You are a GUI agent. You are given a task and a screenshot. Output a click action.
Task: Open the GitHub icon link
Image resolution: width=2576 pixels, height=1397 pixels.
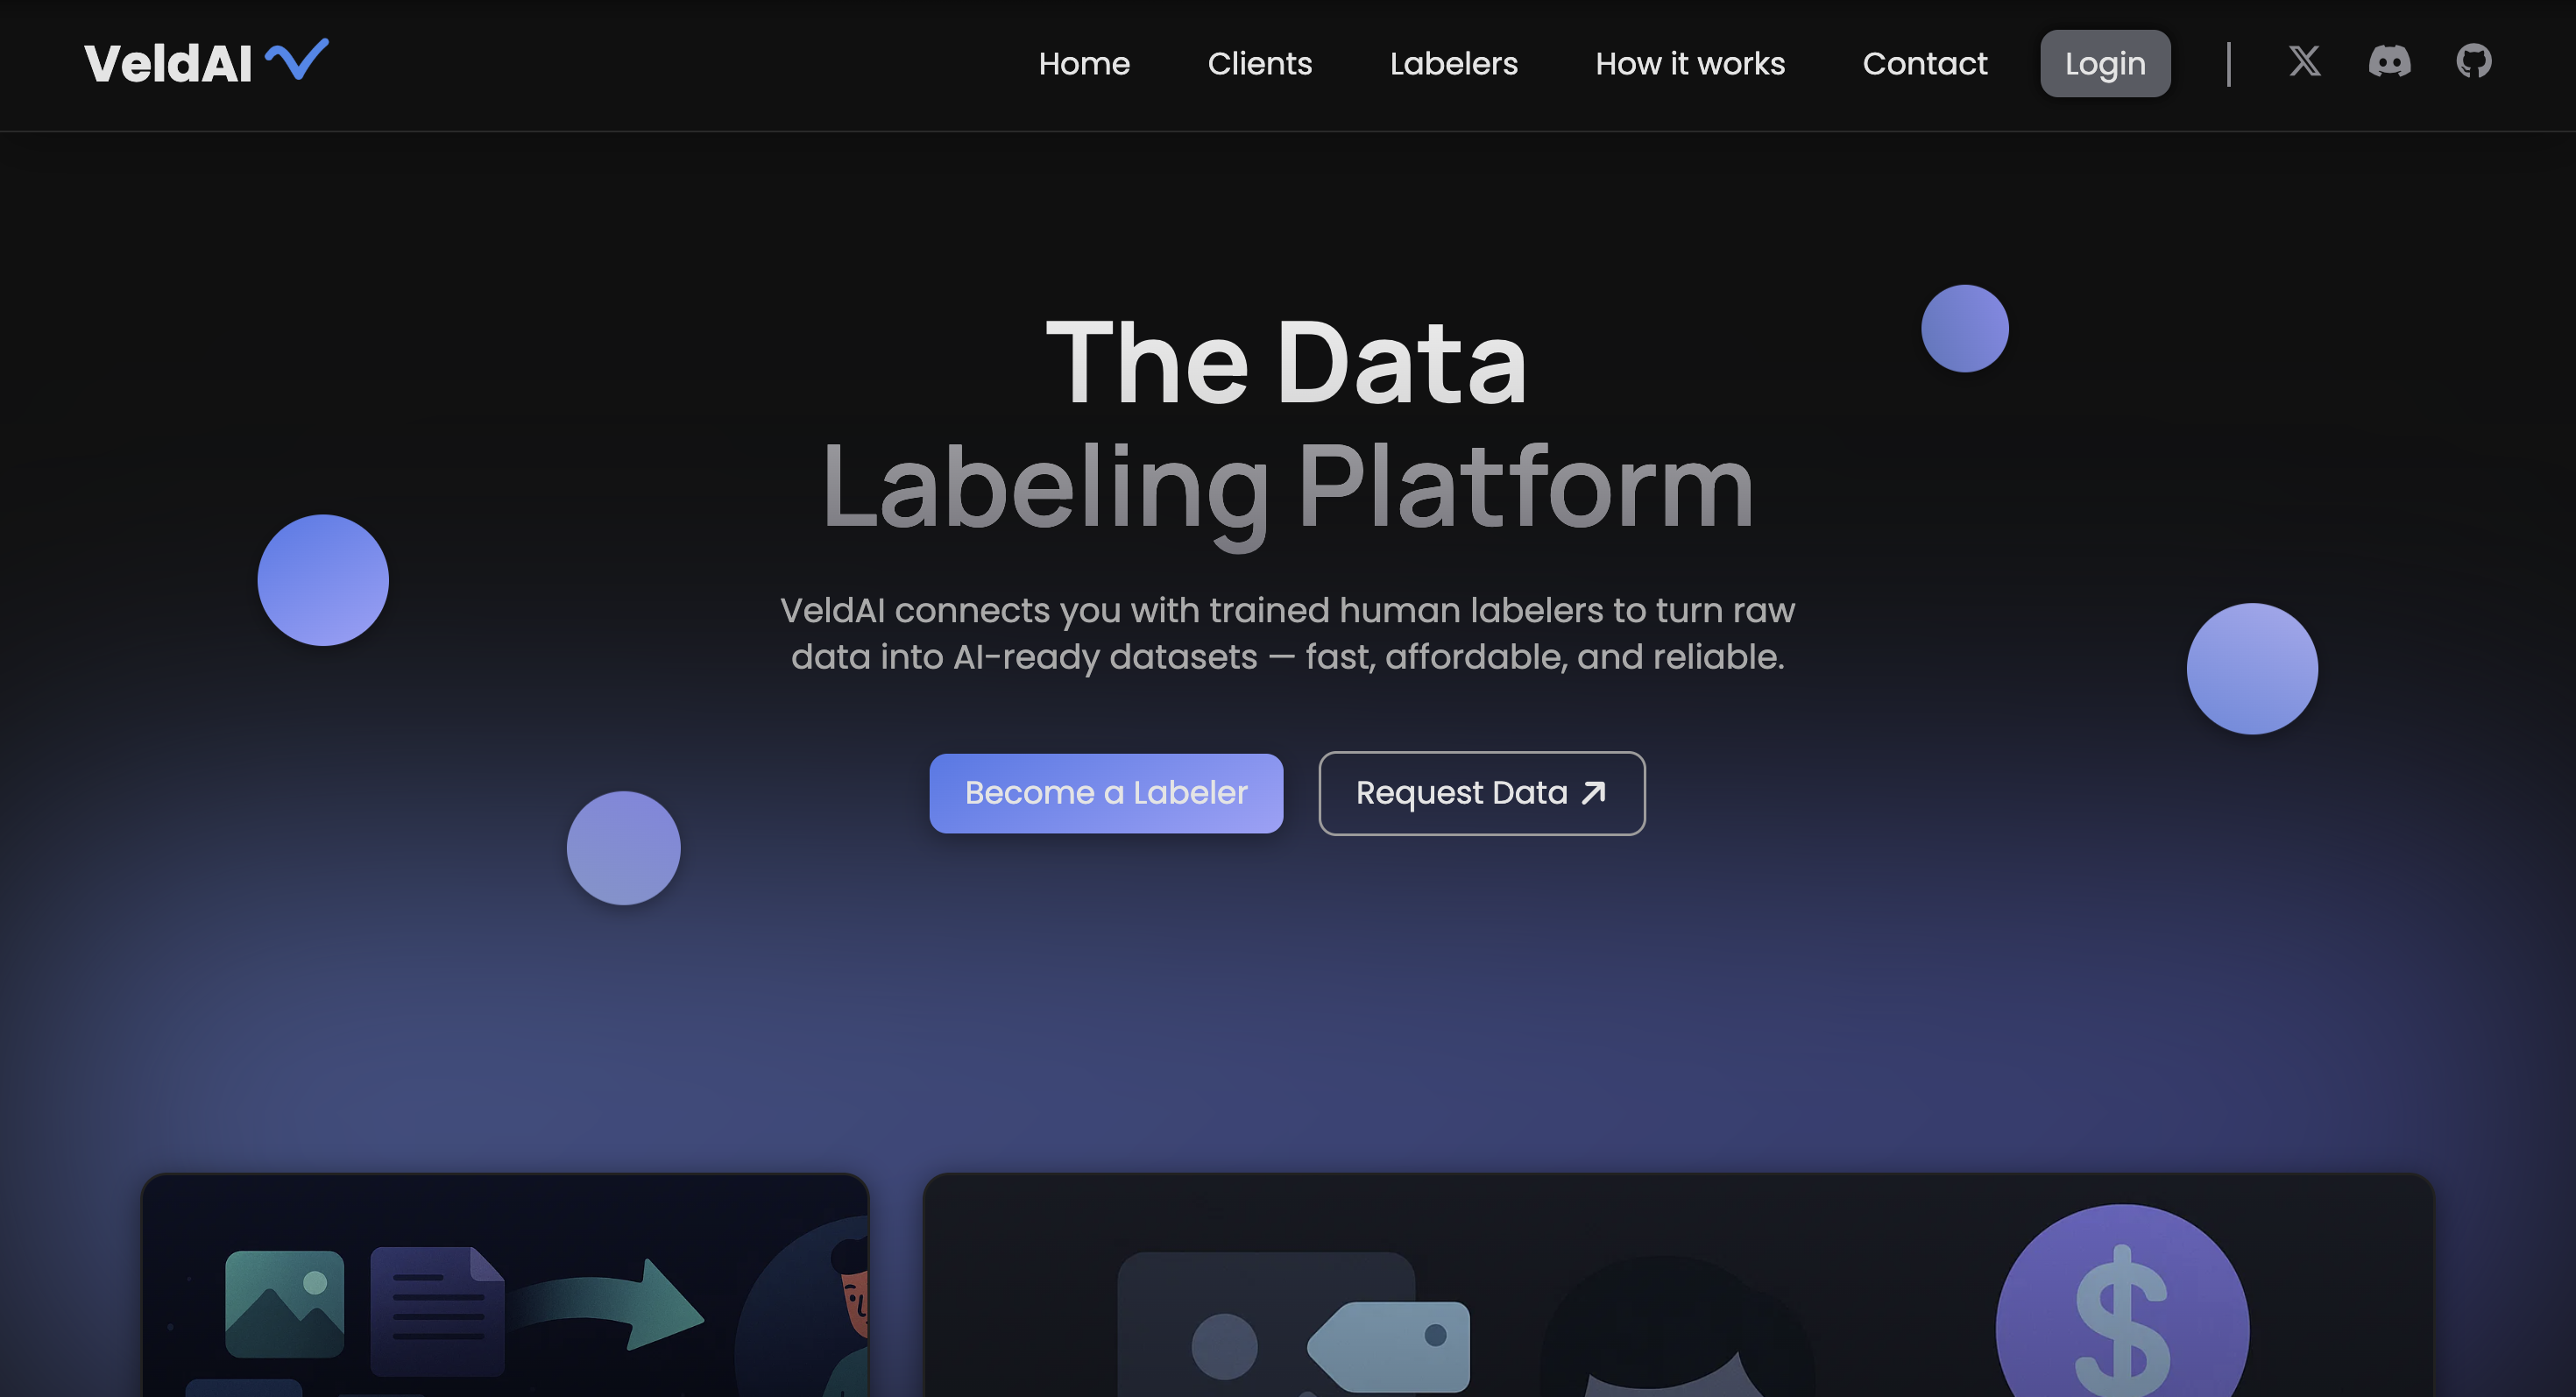click(x=2473, y=62)
